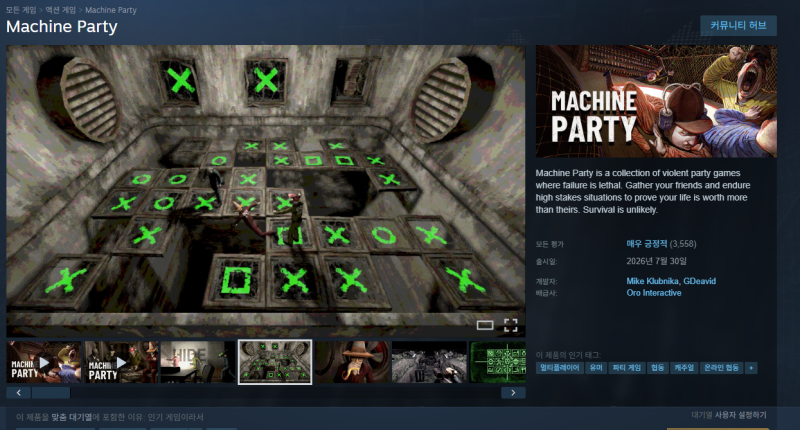Enter fullscreen view of the screenshot
Screen dimensions: 800x430
tap(511, 325)
